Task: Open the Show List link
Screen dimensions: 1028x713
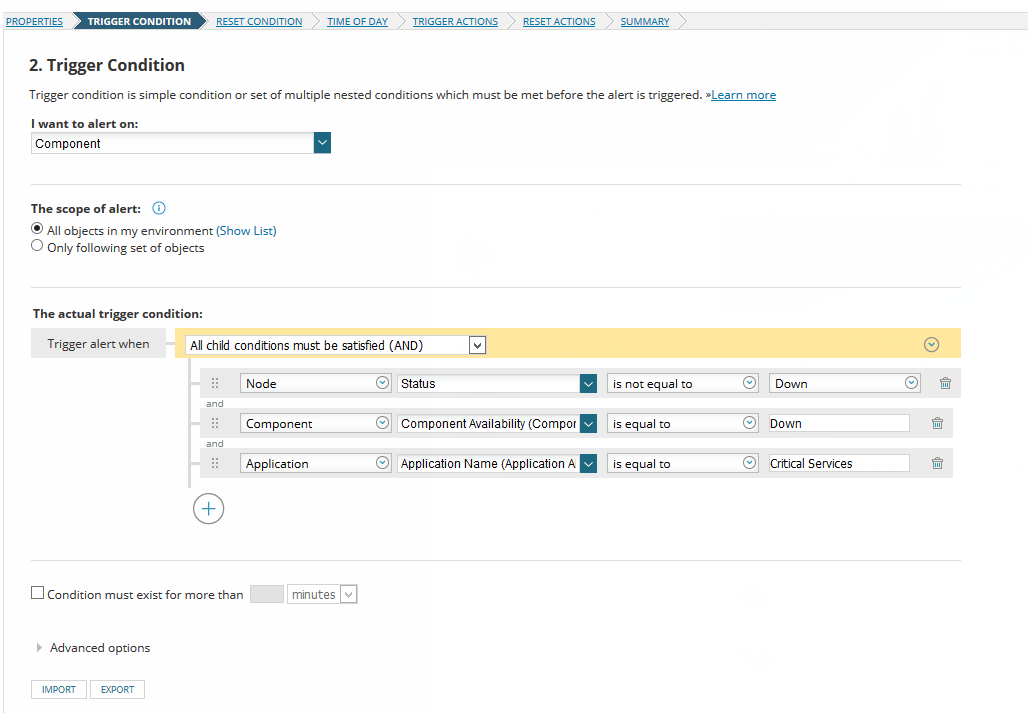Action: click(x=246, y=231)
